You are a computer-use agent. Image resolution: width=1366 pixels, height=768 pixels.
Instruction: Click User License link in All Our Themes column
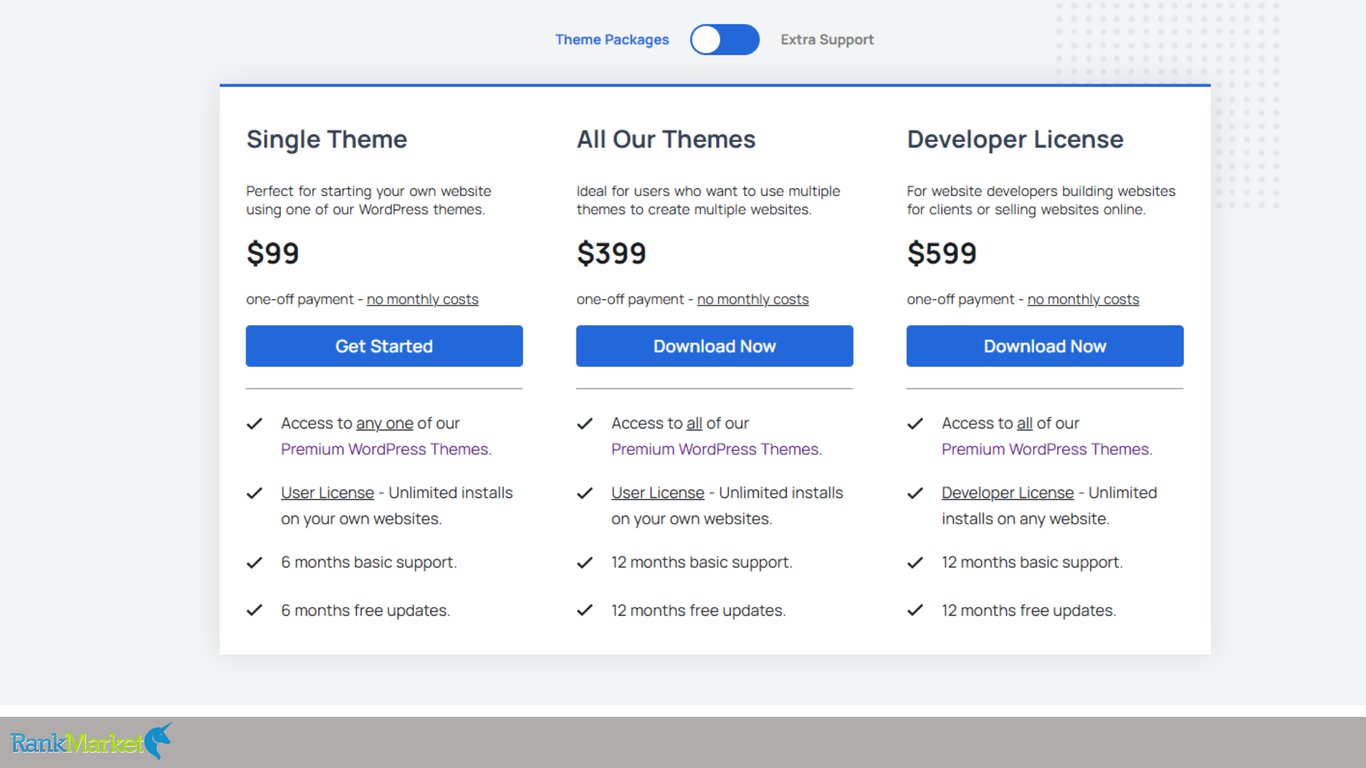[x=658, y=493]
